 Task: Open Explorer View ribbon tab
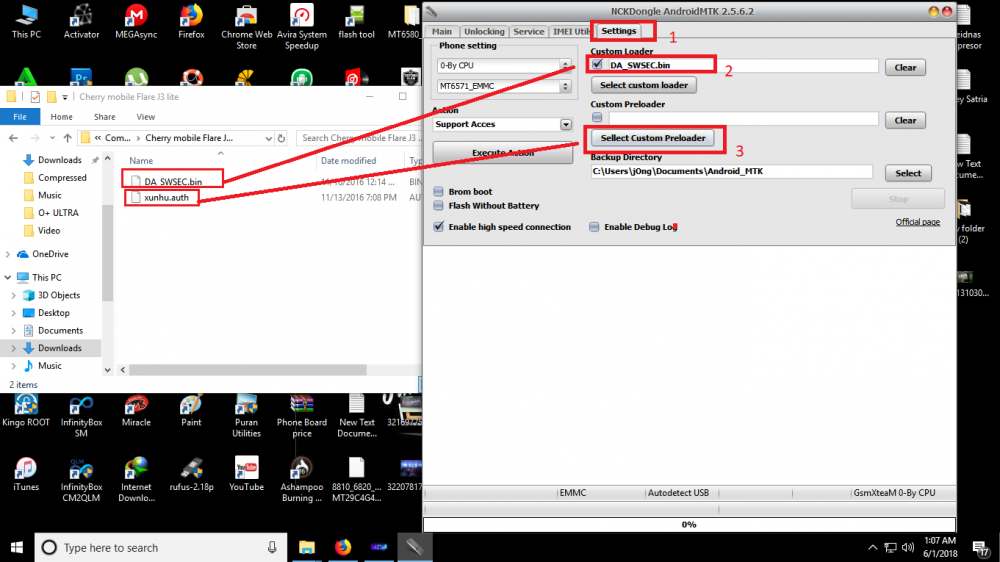point(145,117)
